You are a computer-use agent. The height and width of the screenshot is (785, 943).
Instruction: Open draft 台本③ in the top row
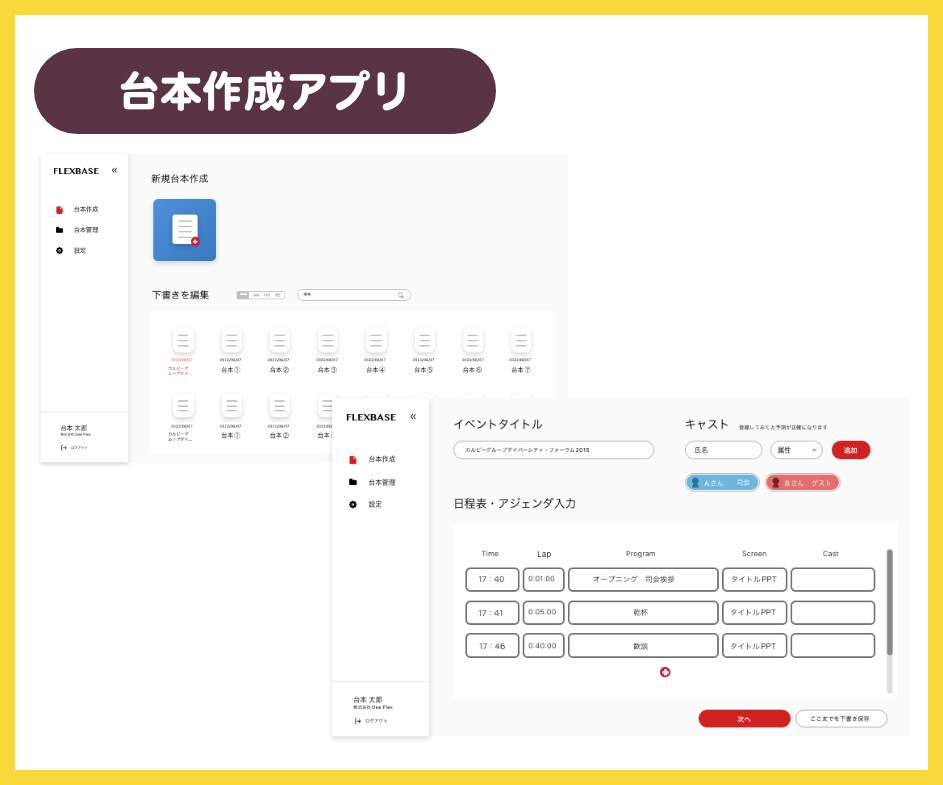pos(327,350)
